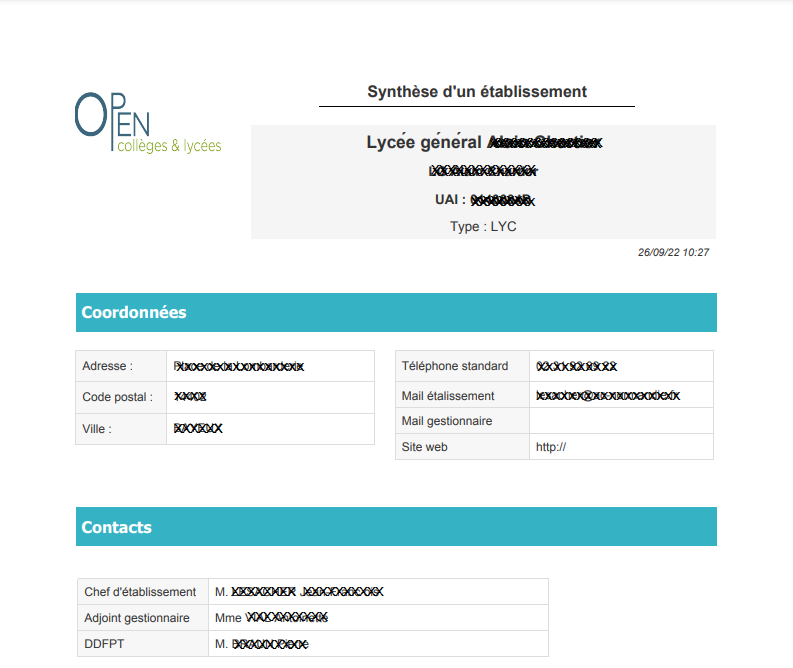Click the Contacts section header
The height and width of the screenshot is (668, 793).
click(x=396, y=527)
